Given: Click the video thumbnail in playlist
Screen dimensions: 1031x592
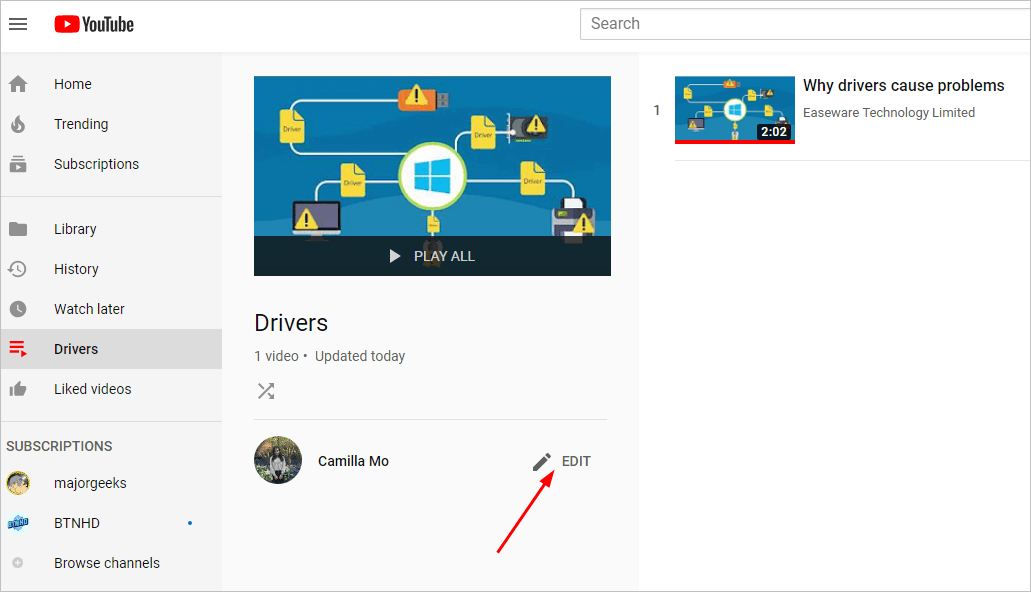Looking at the screenshot, I should [x=734, y=109].
